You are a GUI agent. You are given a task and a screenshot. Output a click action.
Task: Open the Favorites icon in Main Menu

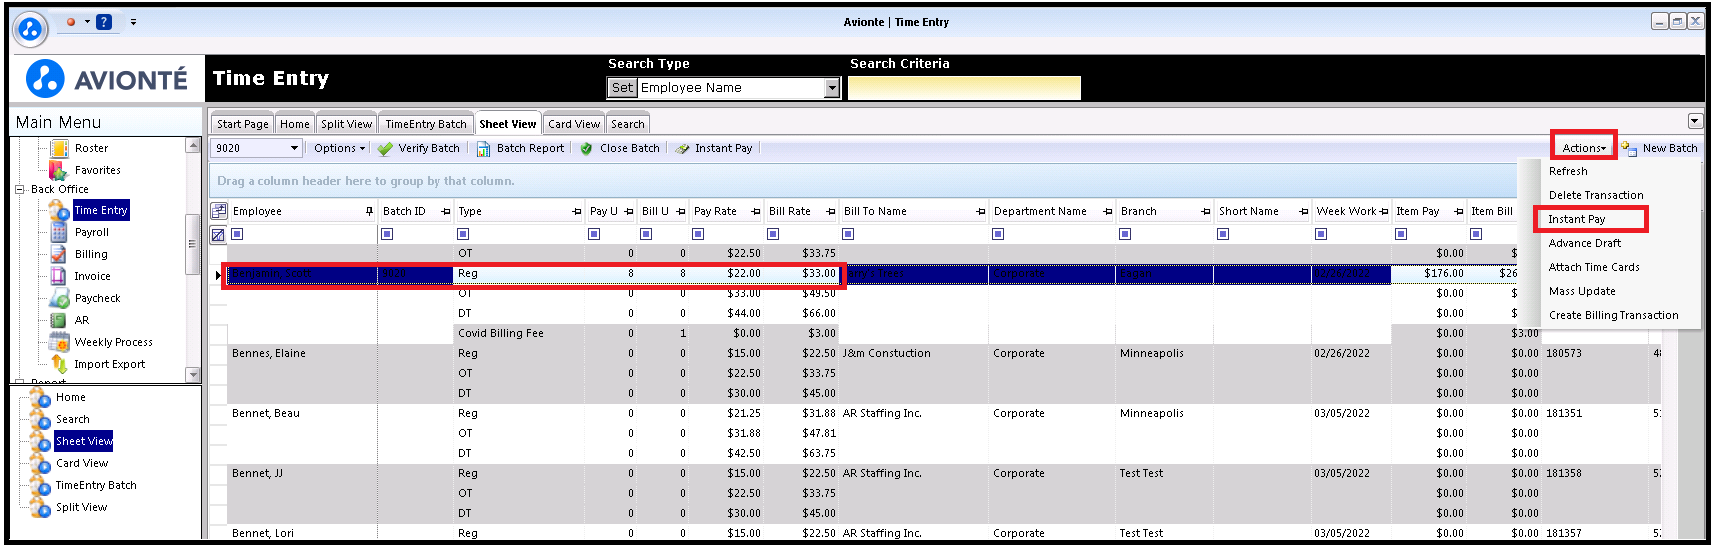59,170
